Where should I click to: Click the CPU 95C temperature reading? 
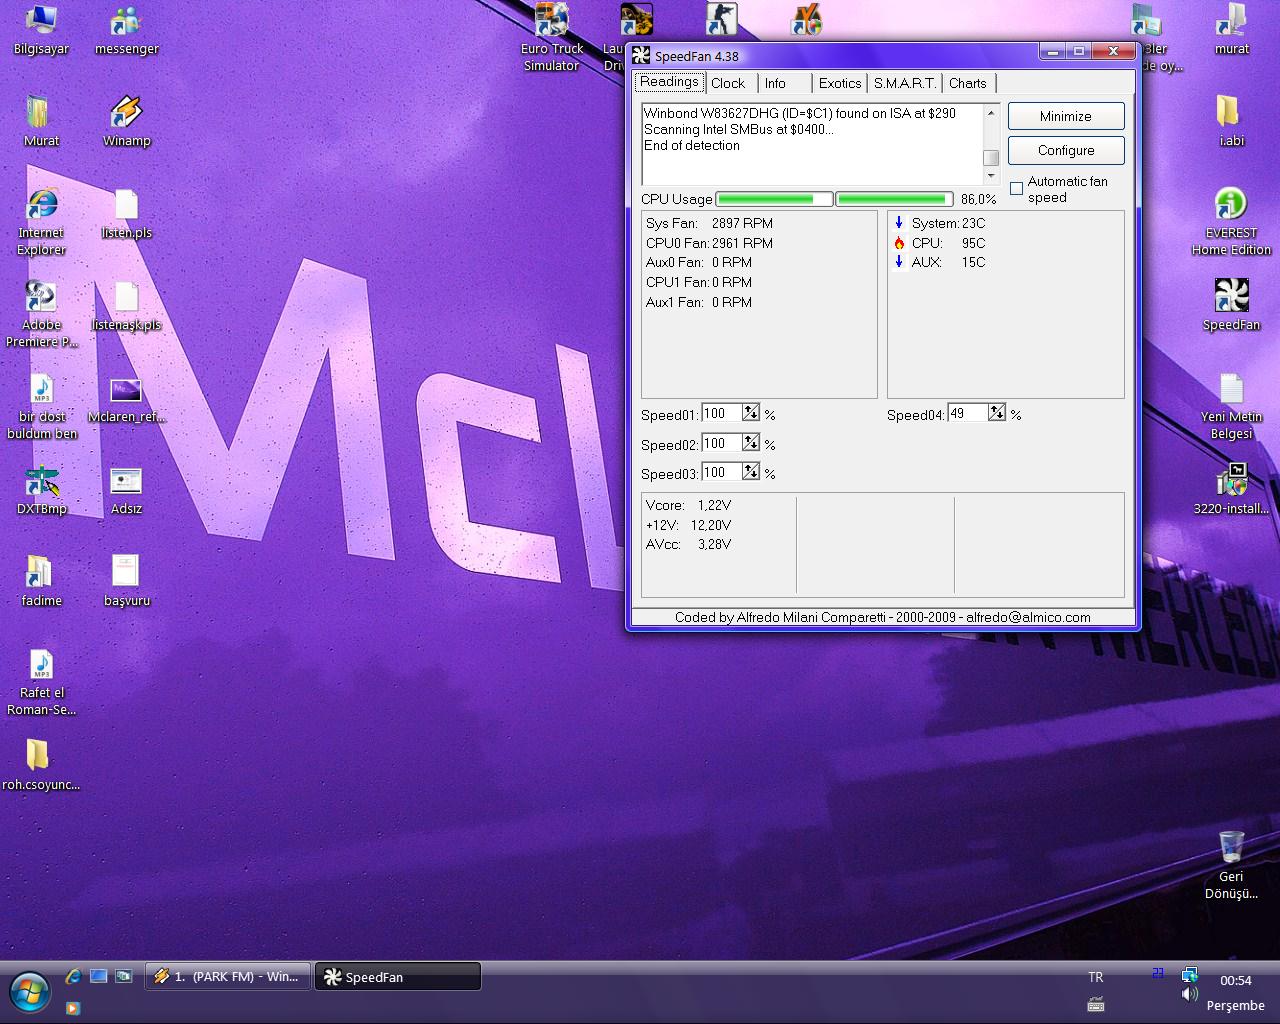coord(939,243)
